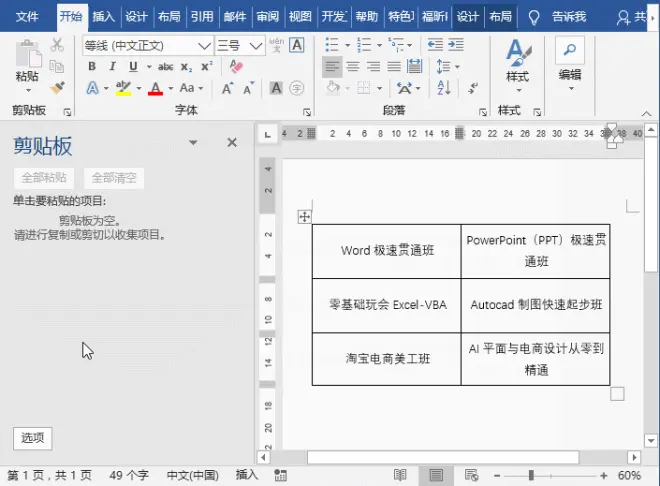Decrease font size icon
660x486 pixels.
pos(248,88)
